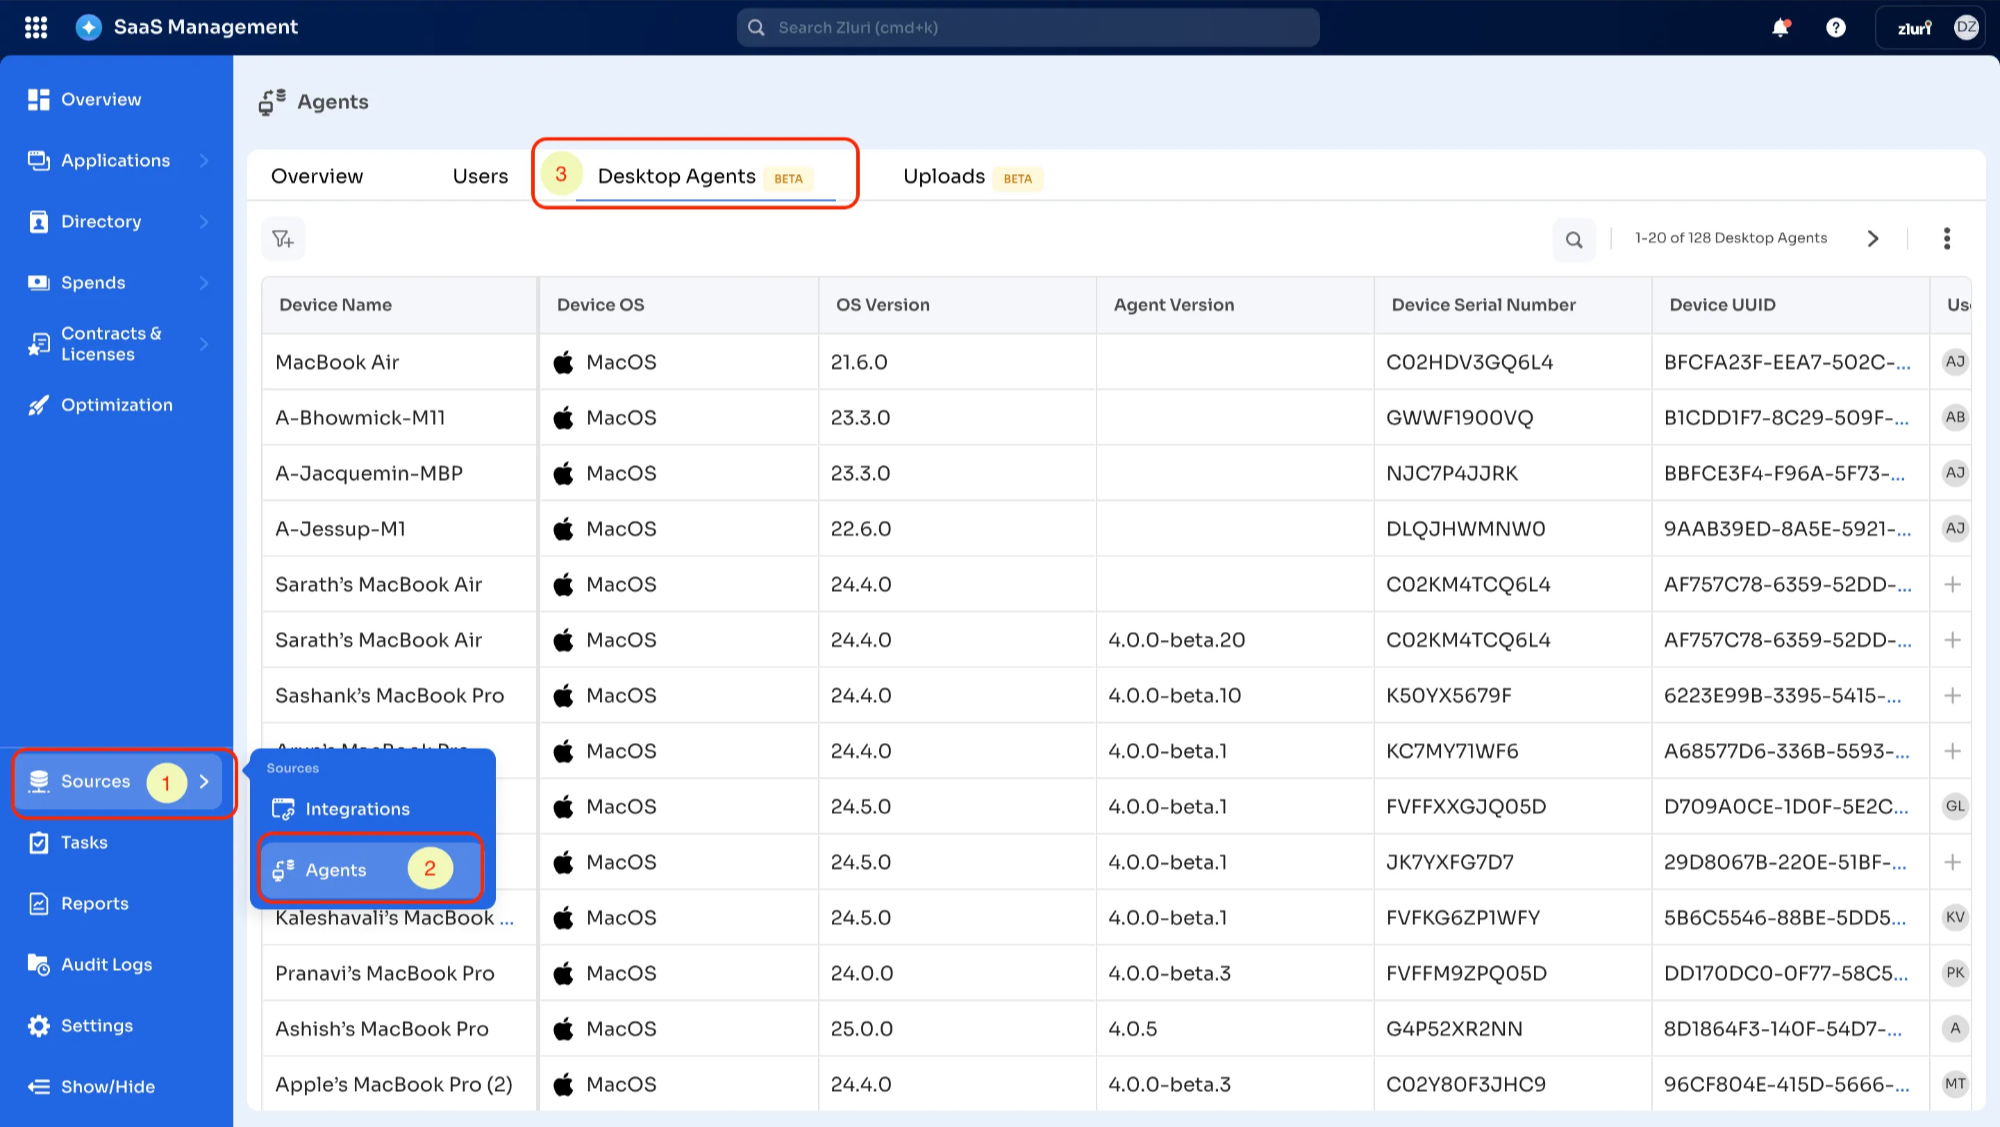Expand the Spends submenu chevron

coord(204,283)
